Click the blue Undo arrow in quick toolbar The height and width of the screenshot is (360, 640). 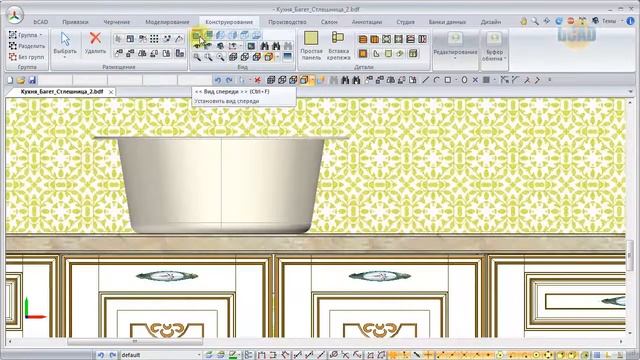(x=218, y=80)
